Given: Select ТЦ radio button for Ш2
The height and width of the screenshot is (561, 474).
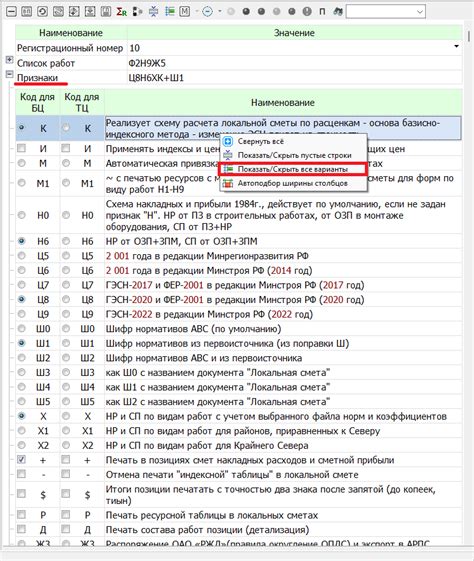Looking at the screenshot, I should coord(66,357).
